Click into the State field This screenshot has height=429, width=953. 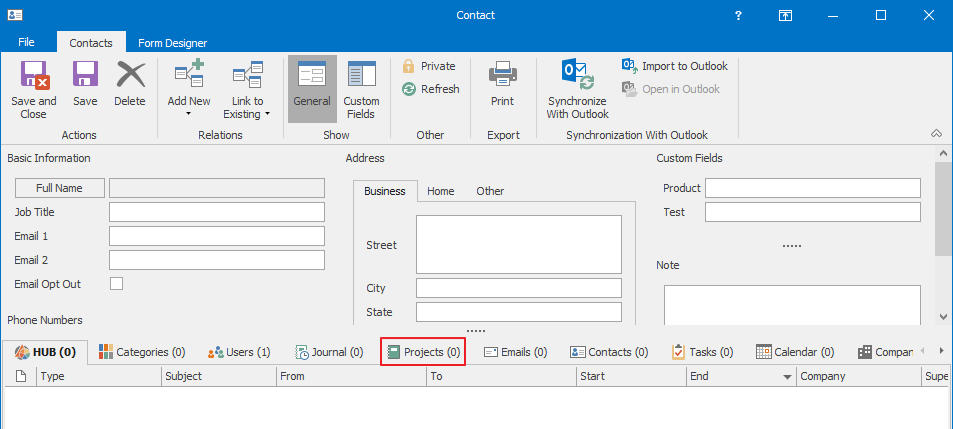(x=519, y=312)
